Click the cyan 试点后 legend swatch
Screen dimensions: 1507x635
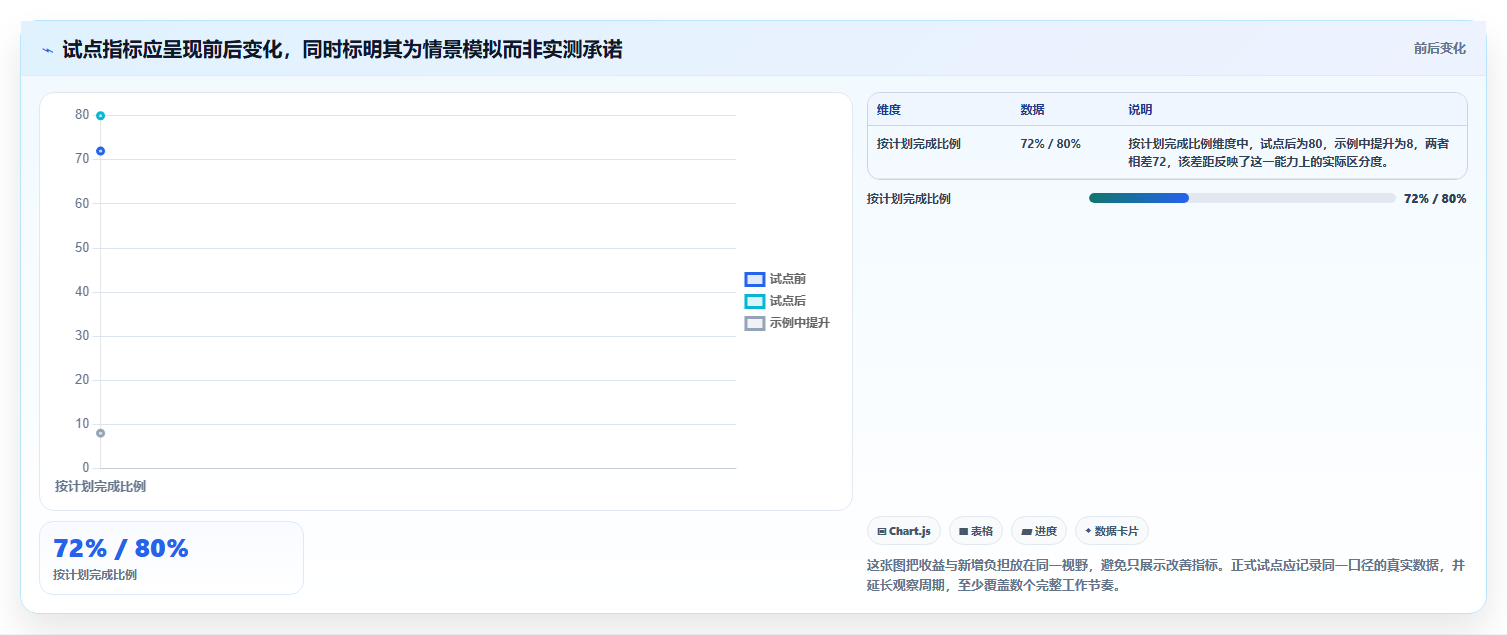click(755, 301)
